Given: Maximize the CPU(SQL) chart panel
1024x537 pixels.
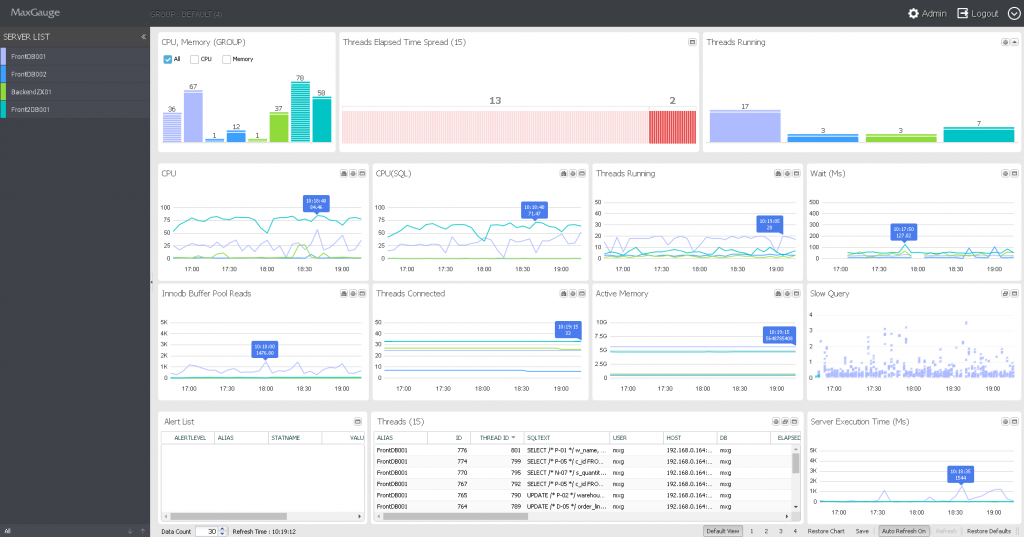Looking at the screenshot, I should 582,174.
